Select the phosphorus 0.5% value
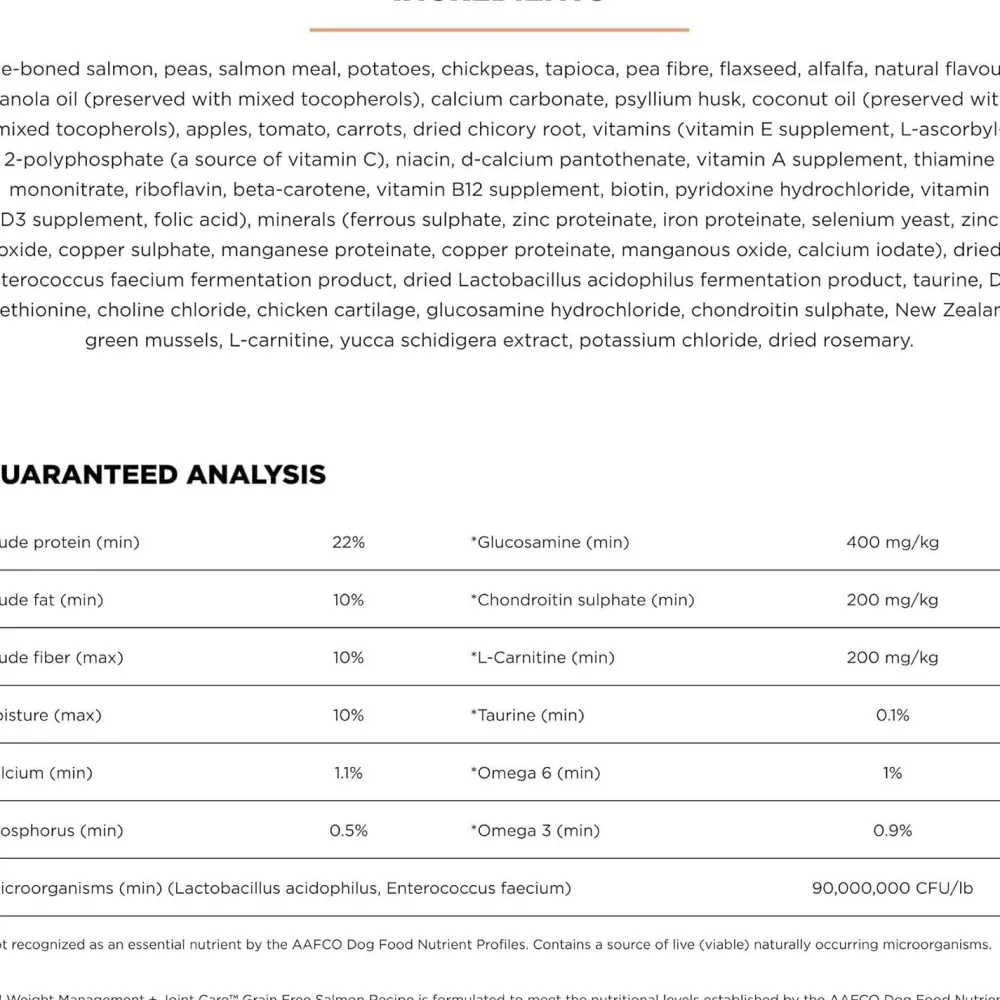The width and height of the screenshot is (1000, 1000). coord(348,830)
